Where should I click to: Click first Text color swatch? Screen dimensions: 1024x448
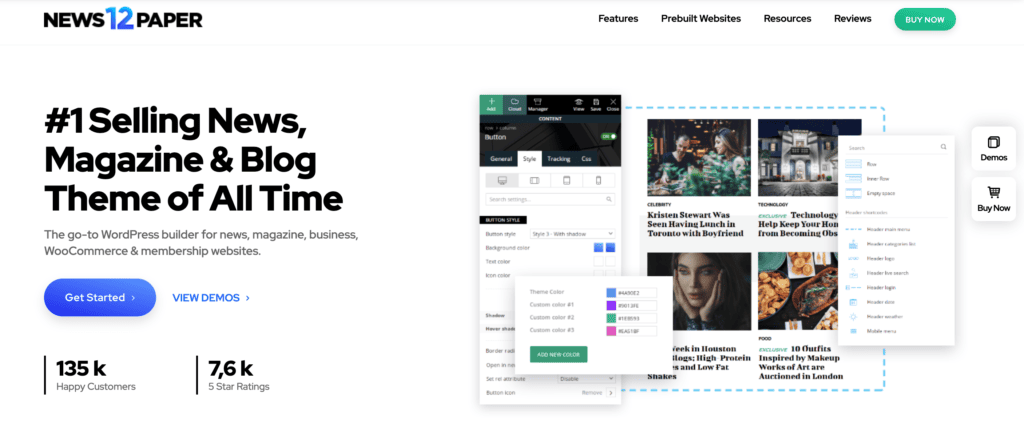[x=598, y=261]
